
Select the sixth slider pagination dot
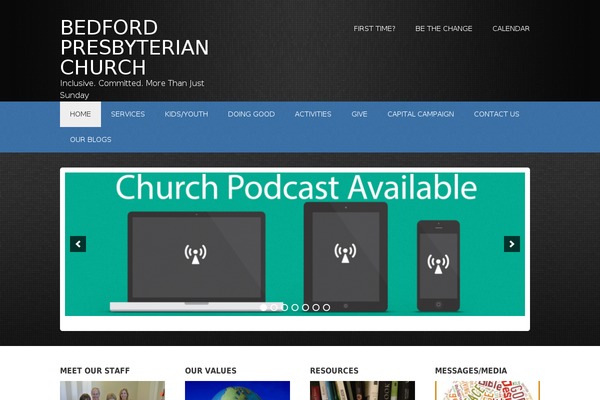pos(316,307)
